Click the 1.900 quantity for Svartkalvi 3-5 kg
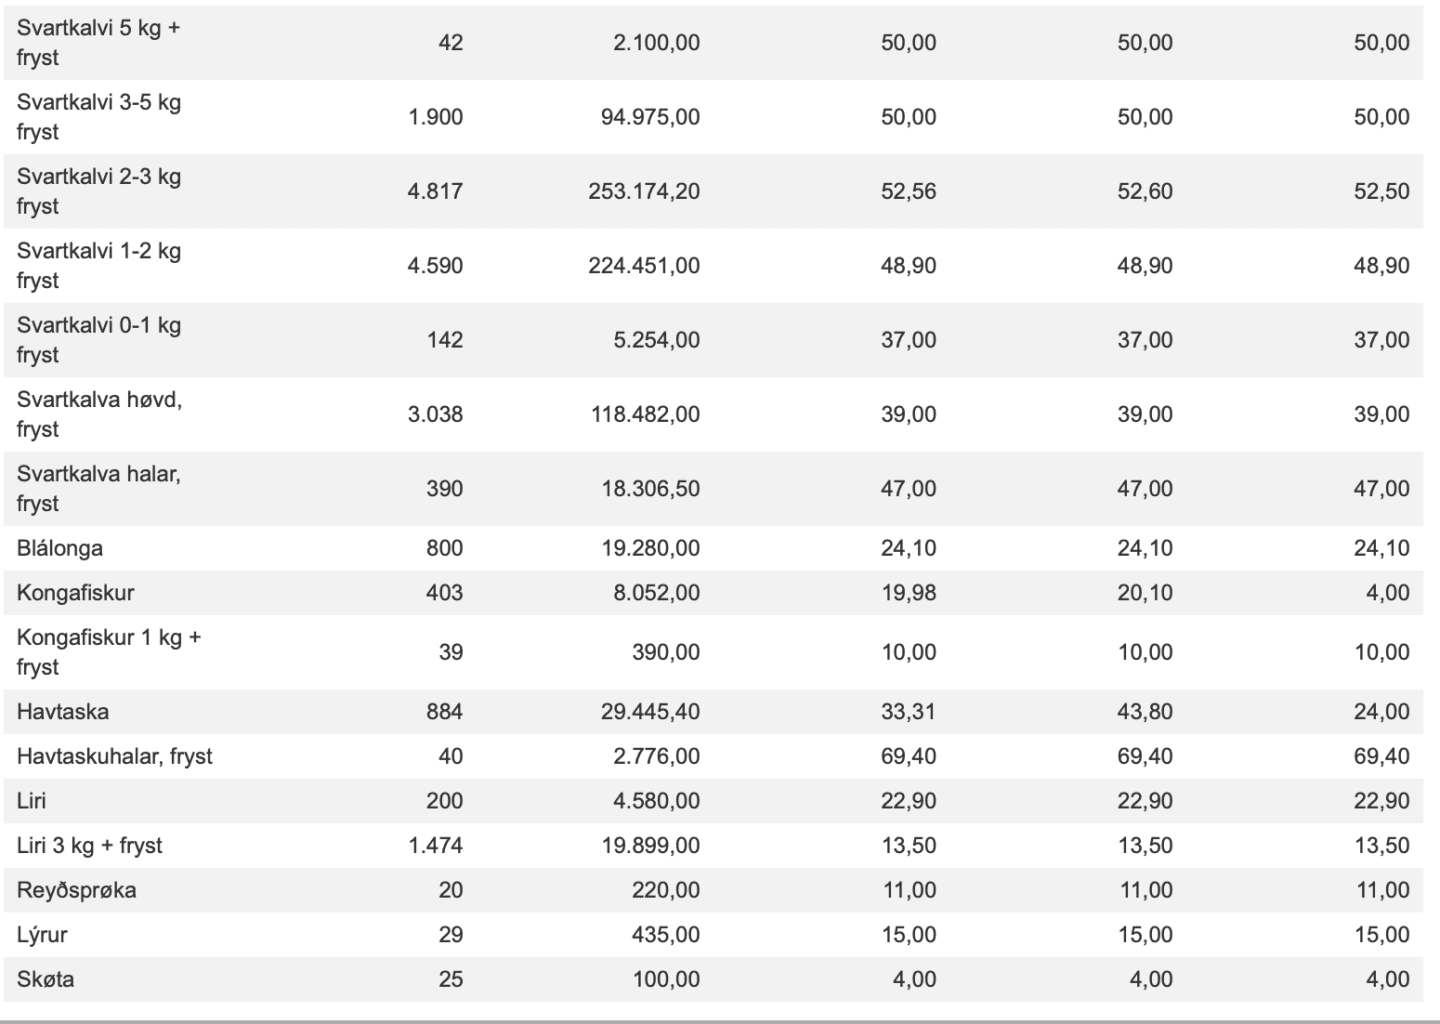This screenshot has height=1024, width=1440. (435, 117)
